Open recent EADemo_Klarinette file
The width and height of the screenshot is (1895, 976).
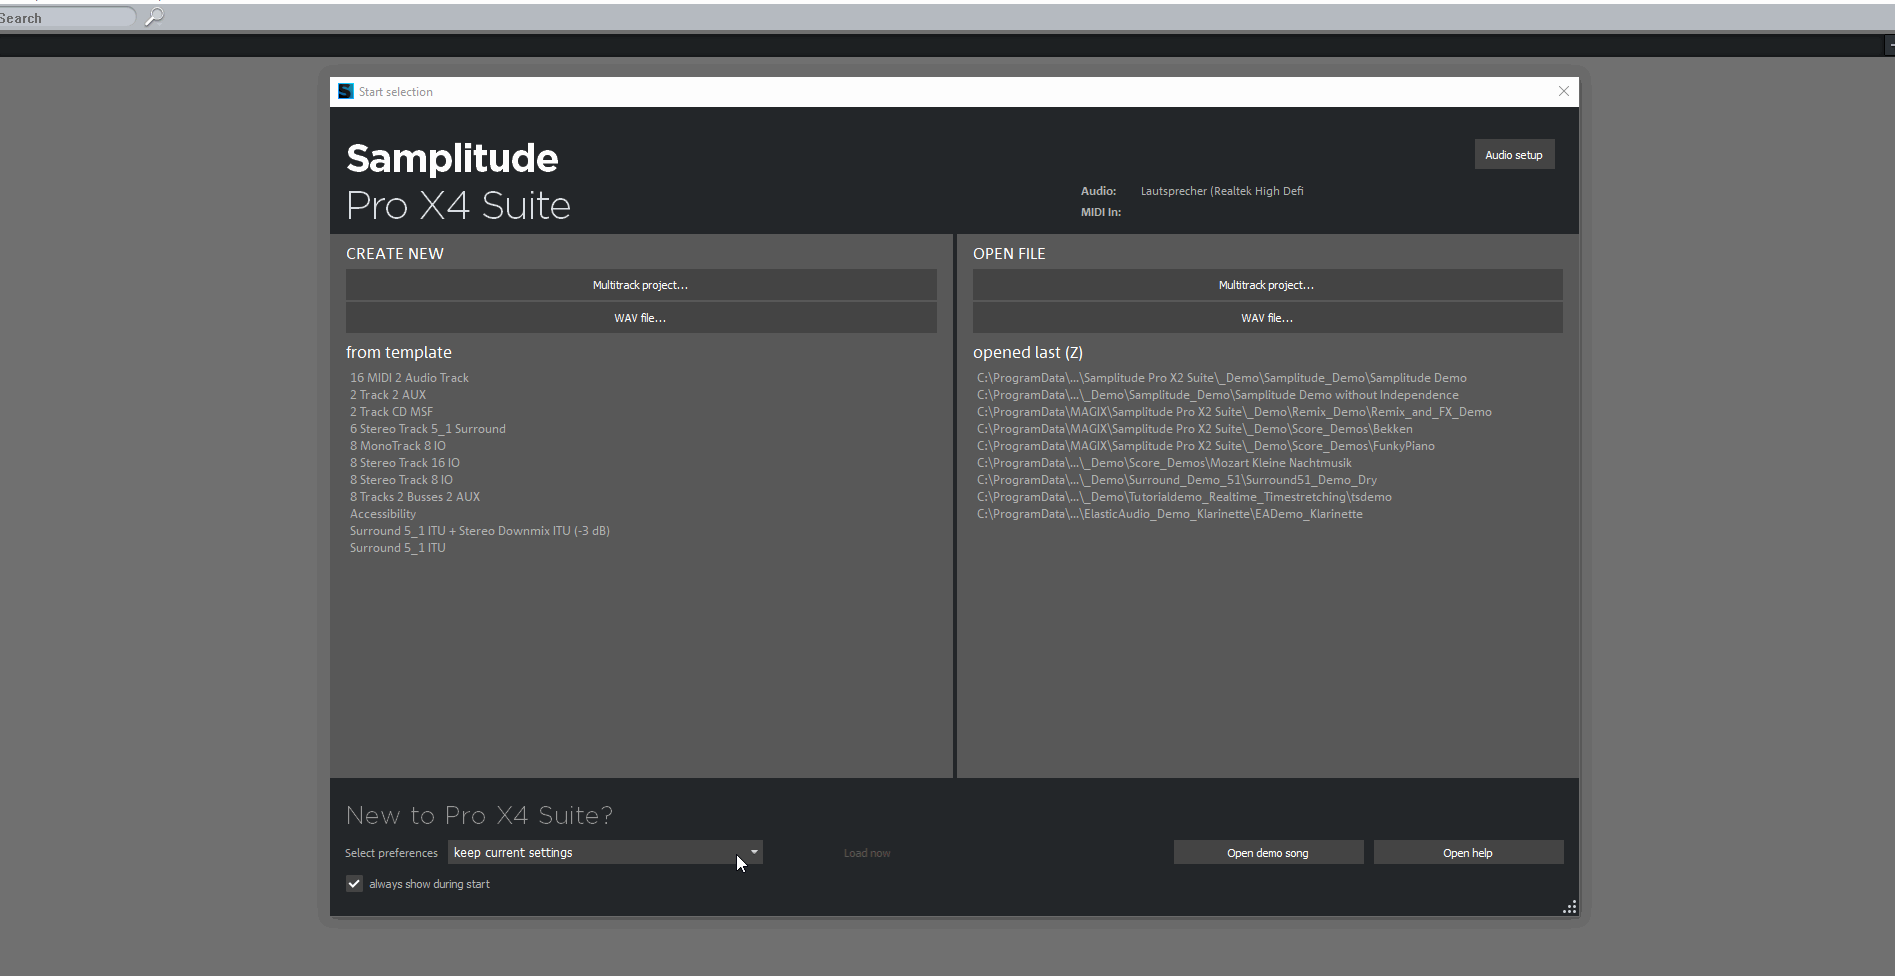pos(1170,514)
